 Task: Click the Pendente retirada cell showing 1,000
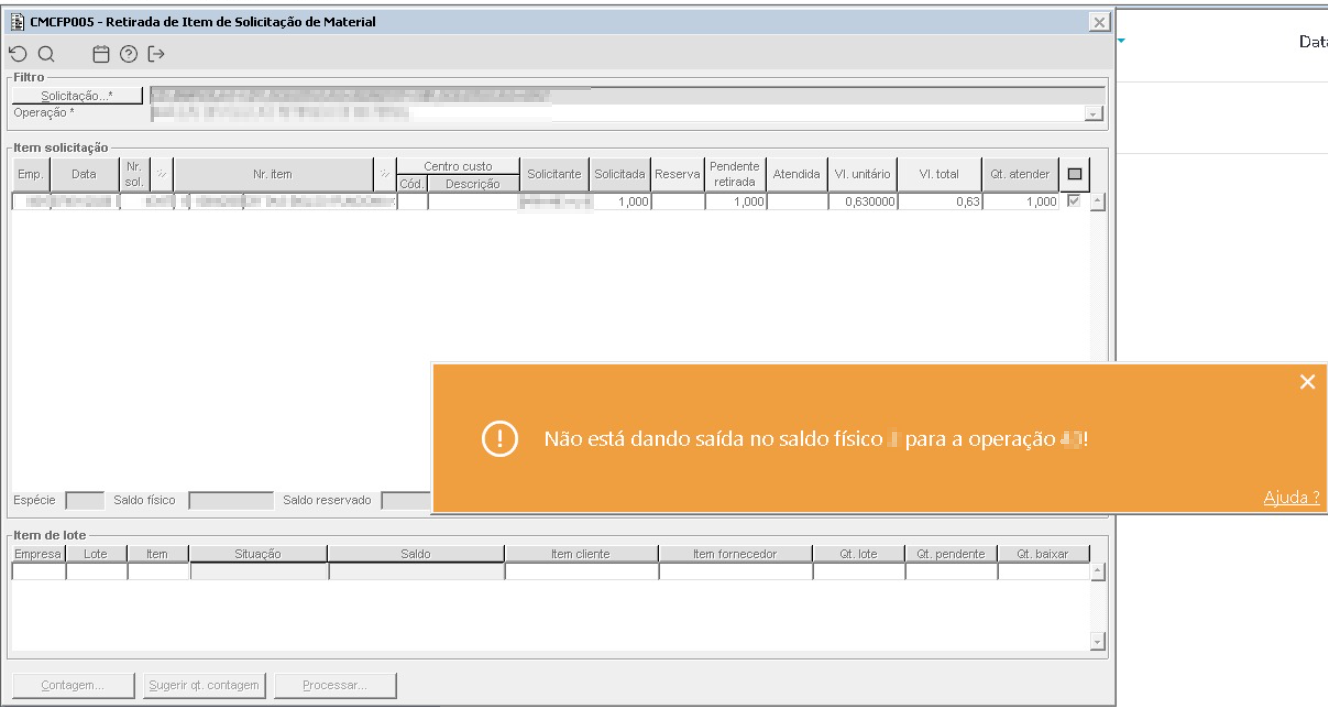click(735, 201)
